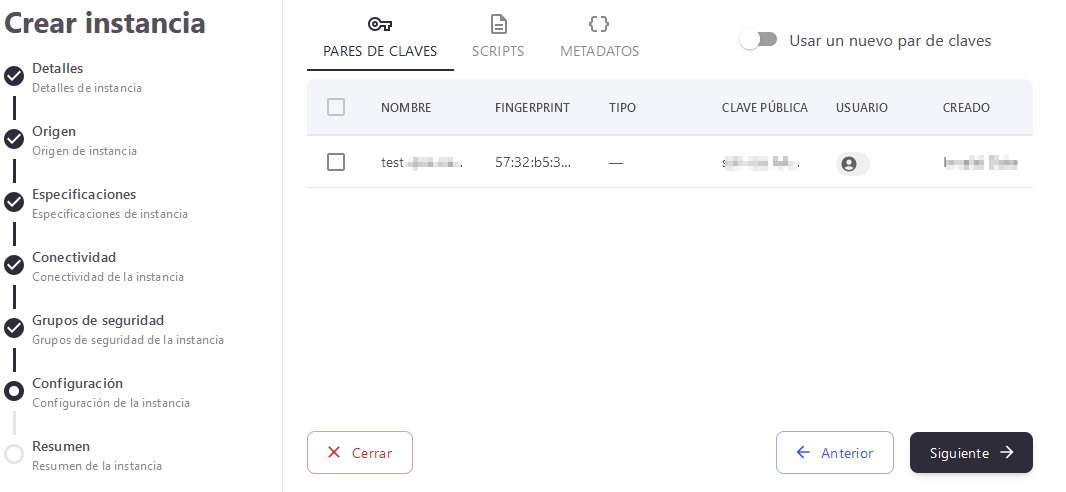Click the Siguiente button
The width and height of the screenshot is (1066, 492).
[970, 453]
